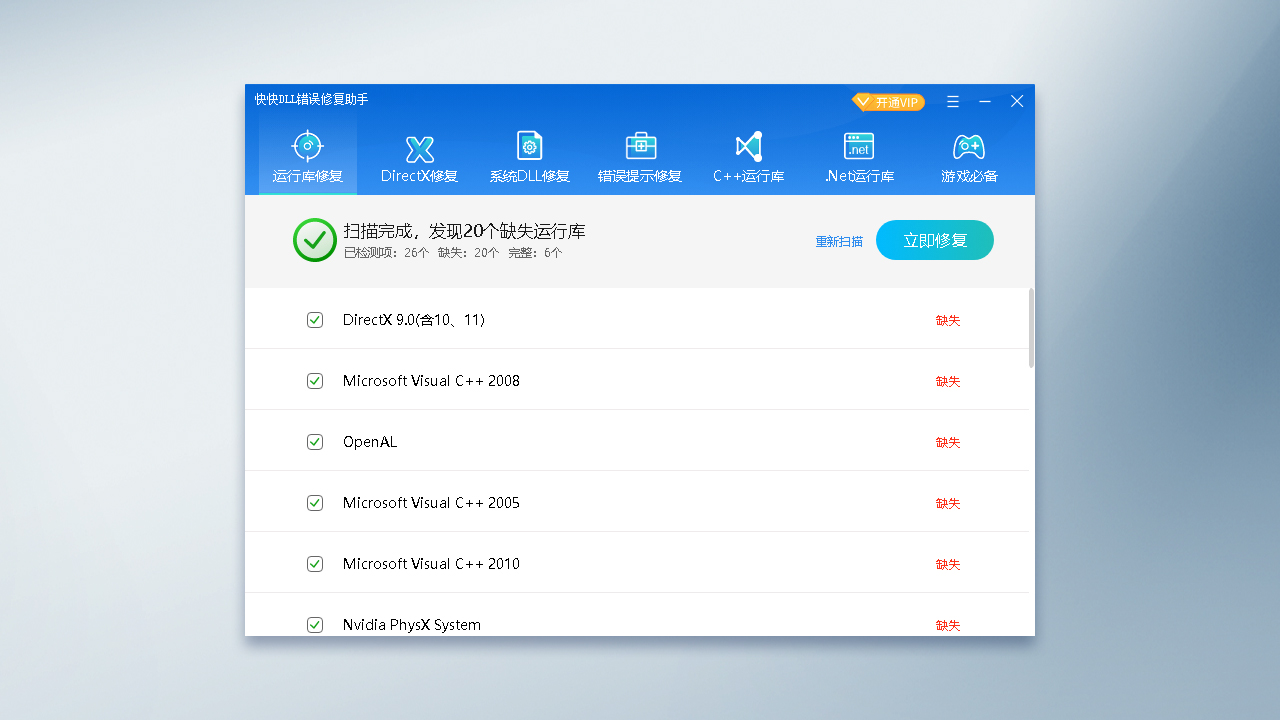Uncheck Nvidia PhysX System
Image resolution: width=1280 pixels, height=720 pixels.
(315, 624)
